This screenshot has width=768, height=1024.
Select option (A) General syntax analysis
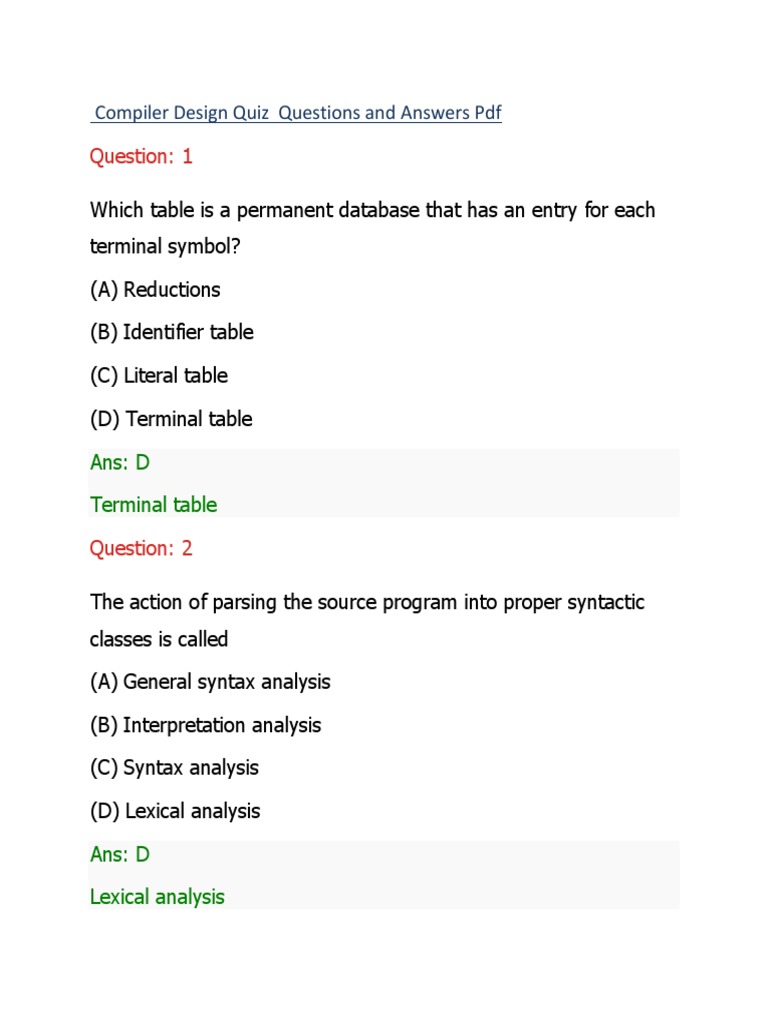click(210, 682)
